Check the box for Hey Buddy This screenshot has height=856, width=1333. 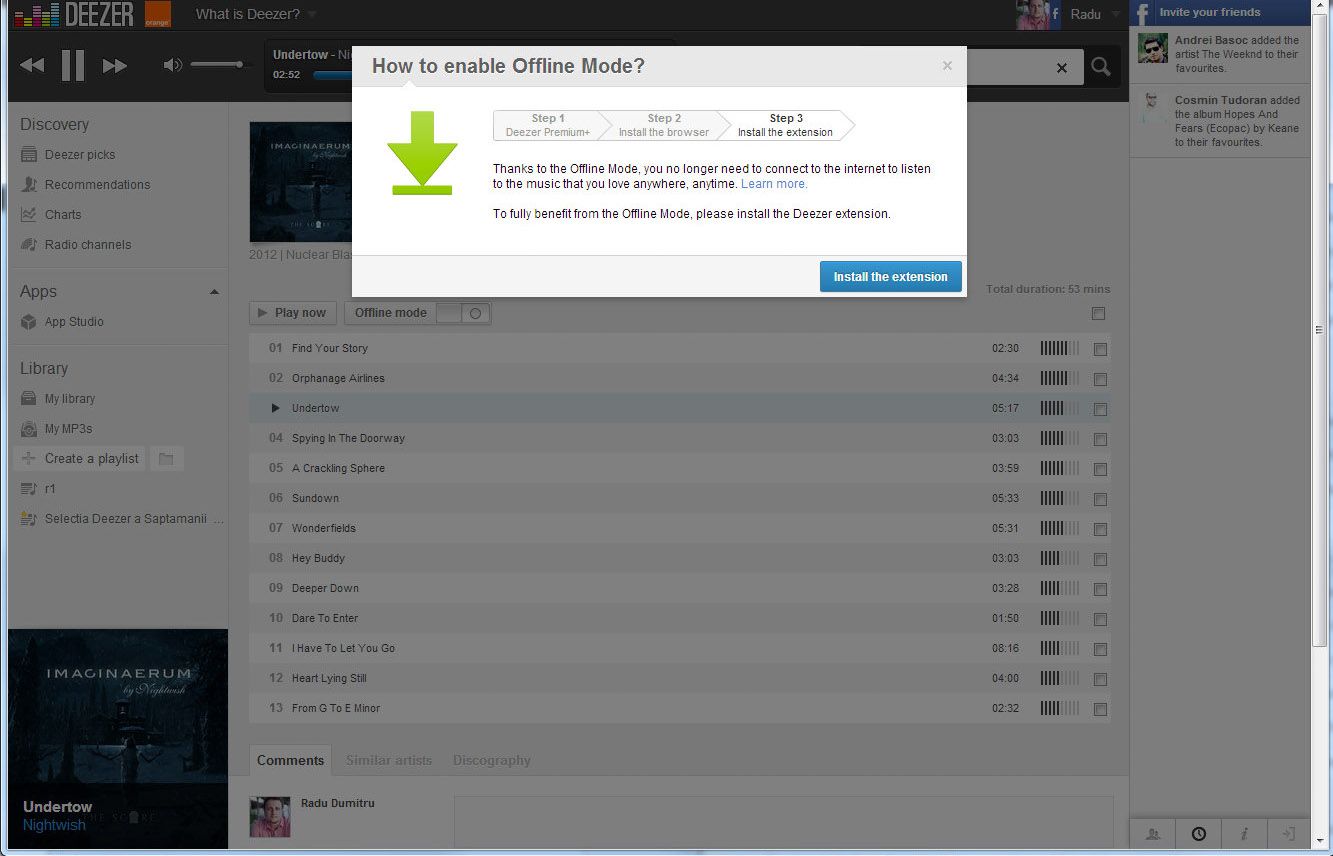tap(1100, 559)
